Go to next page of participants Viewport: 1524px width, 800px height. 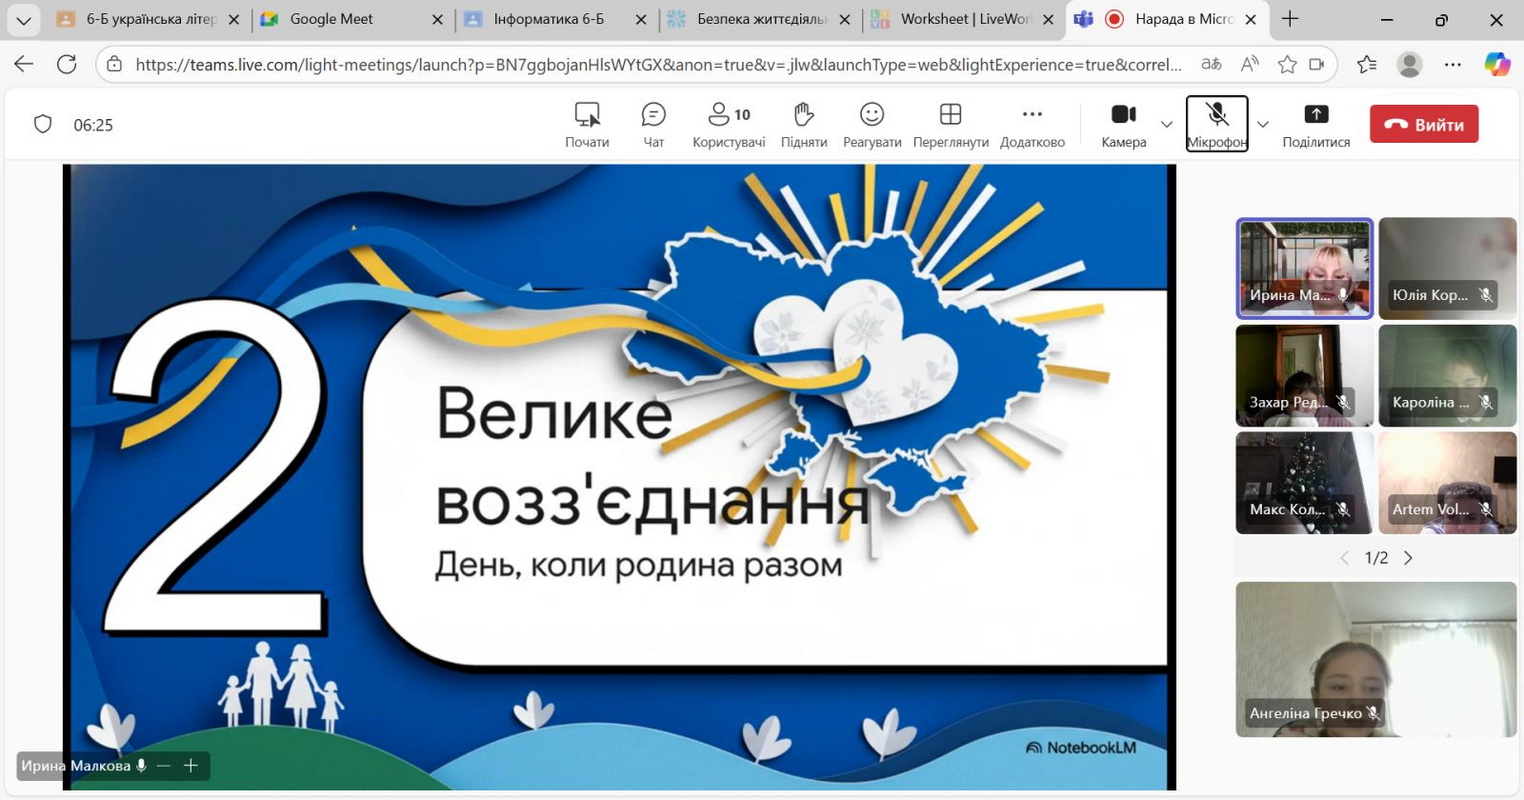[1408, 558]
